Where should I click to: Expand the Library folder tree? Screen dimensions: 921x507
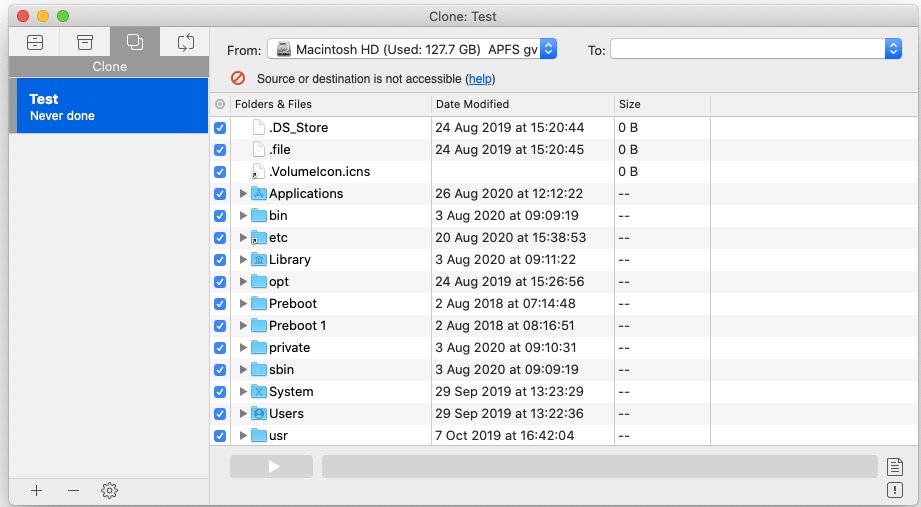click(243, 260)
